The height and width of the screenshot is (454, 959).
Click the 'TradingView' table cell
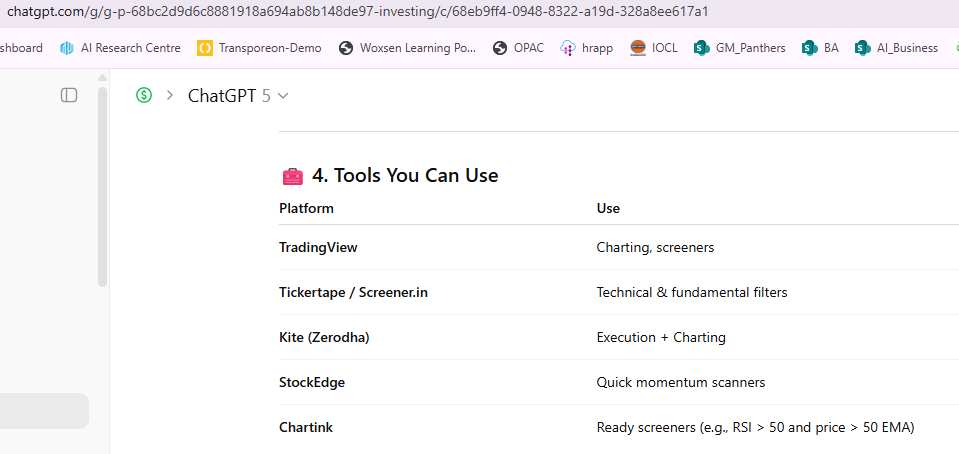pyautogui.click(x=318, y=247)
